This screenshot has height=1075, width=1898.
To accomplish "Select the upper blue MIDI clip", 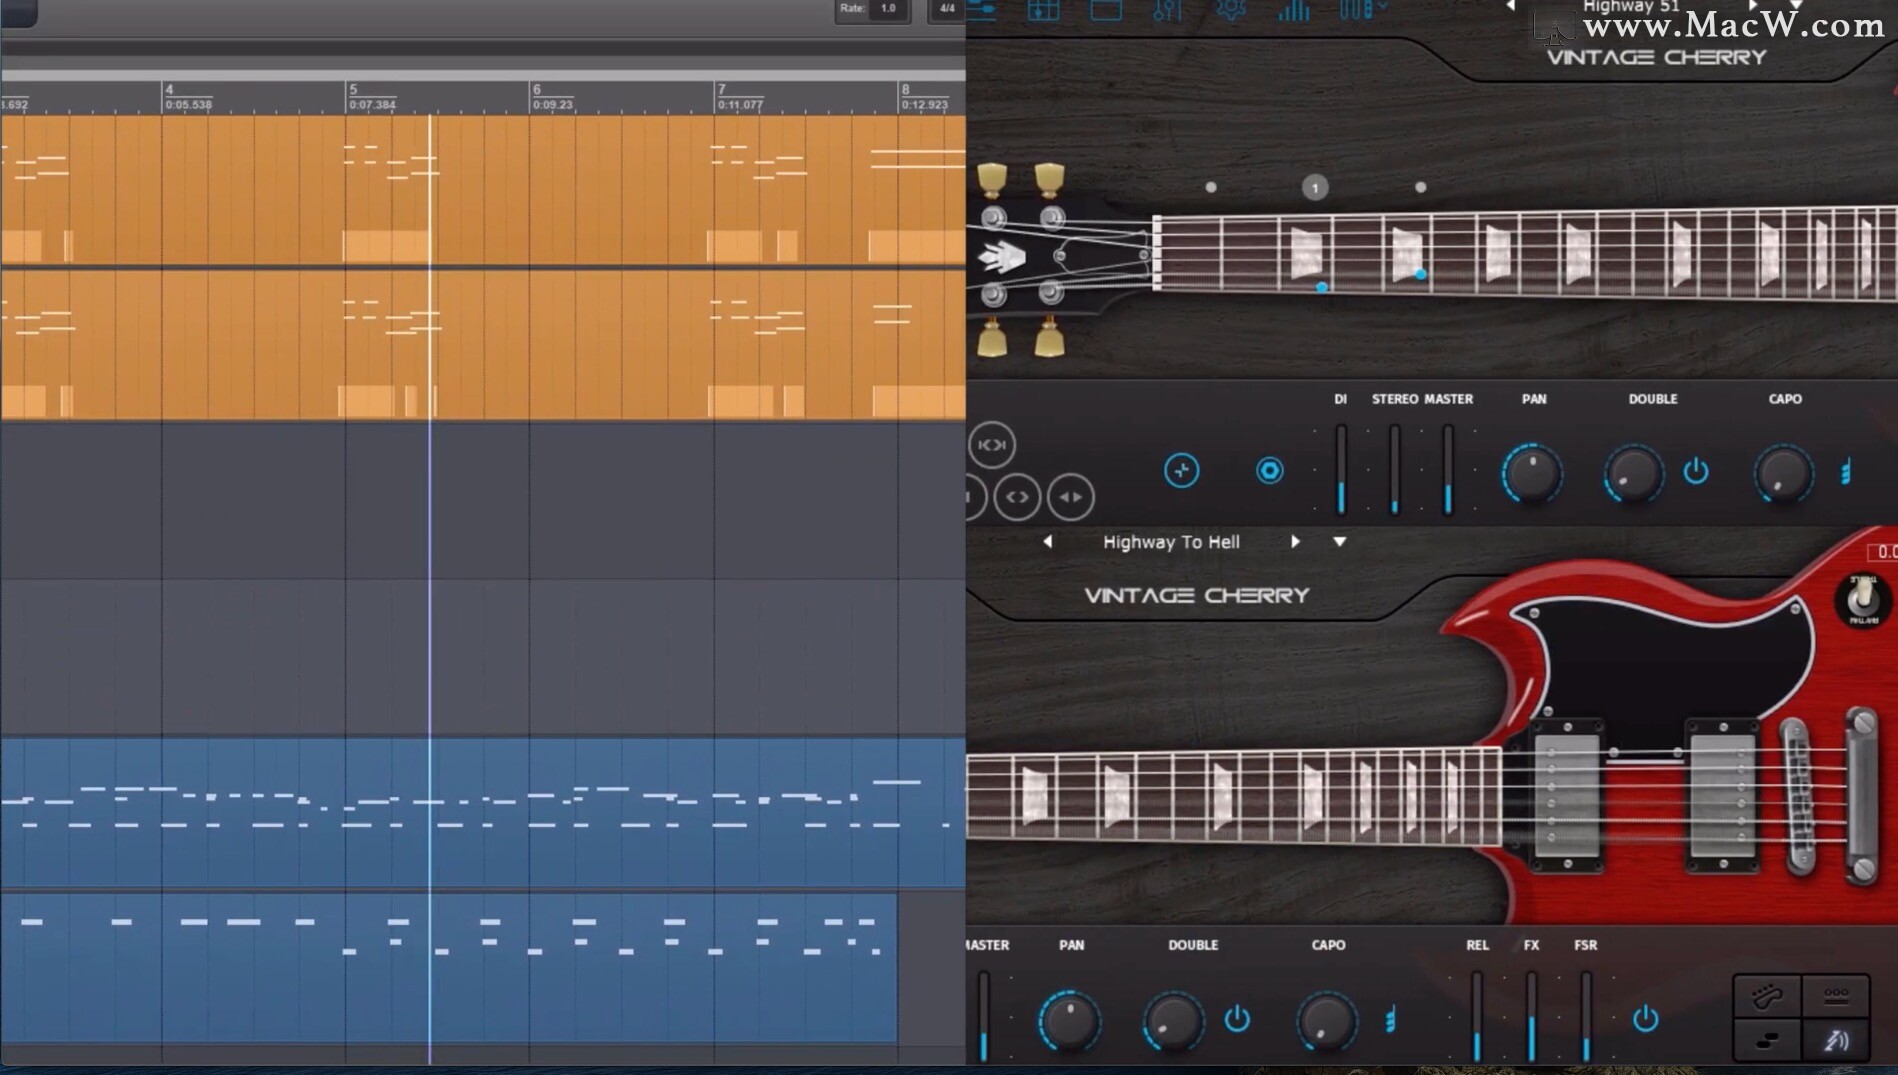I will pyautogui.click(x=483, y=812).
